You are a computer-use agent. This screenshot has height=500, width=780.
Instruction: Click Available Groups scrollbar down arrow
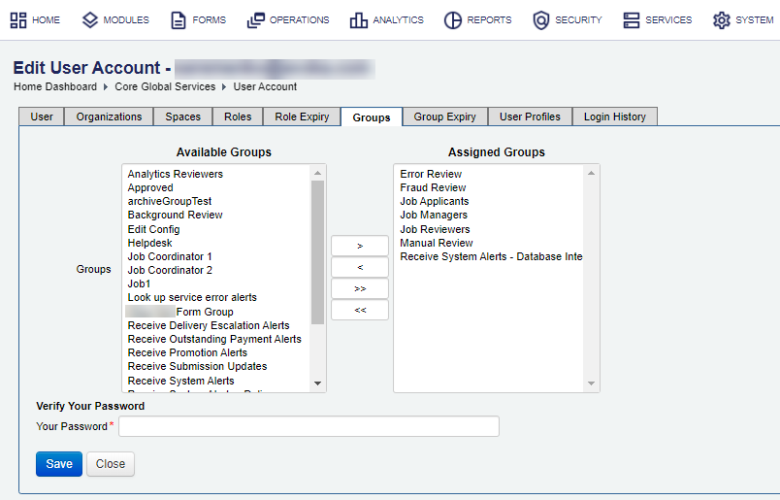(317, 384)
